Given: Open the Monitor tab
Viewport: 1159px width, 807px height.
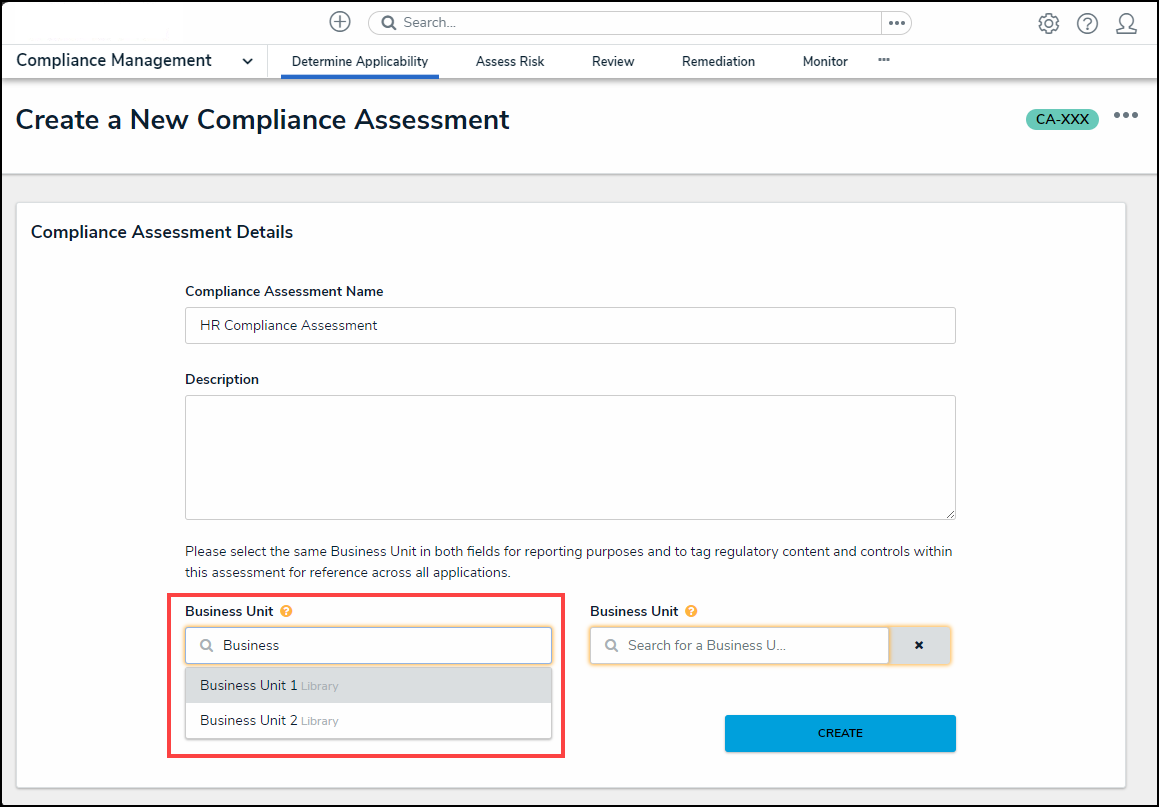Looking at the screenshot, I should 825,61.
